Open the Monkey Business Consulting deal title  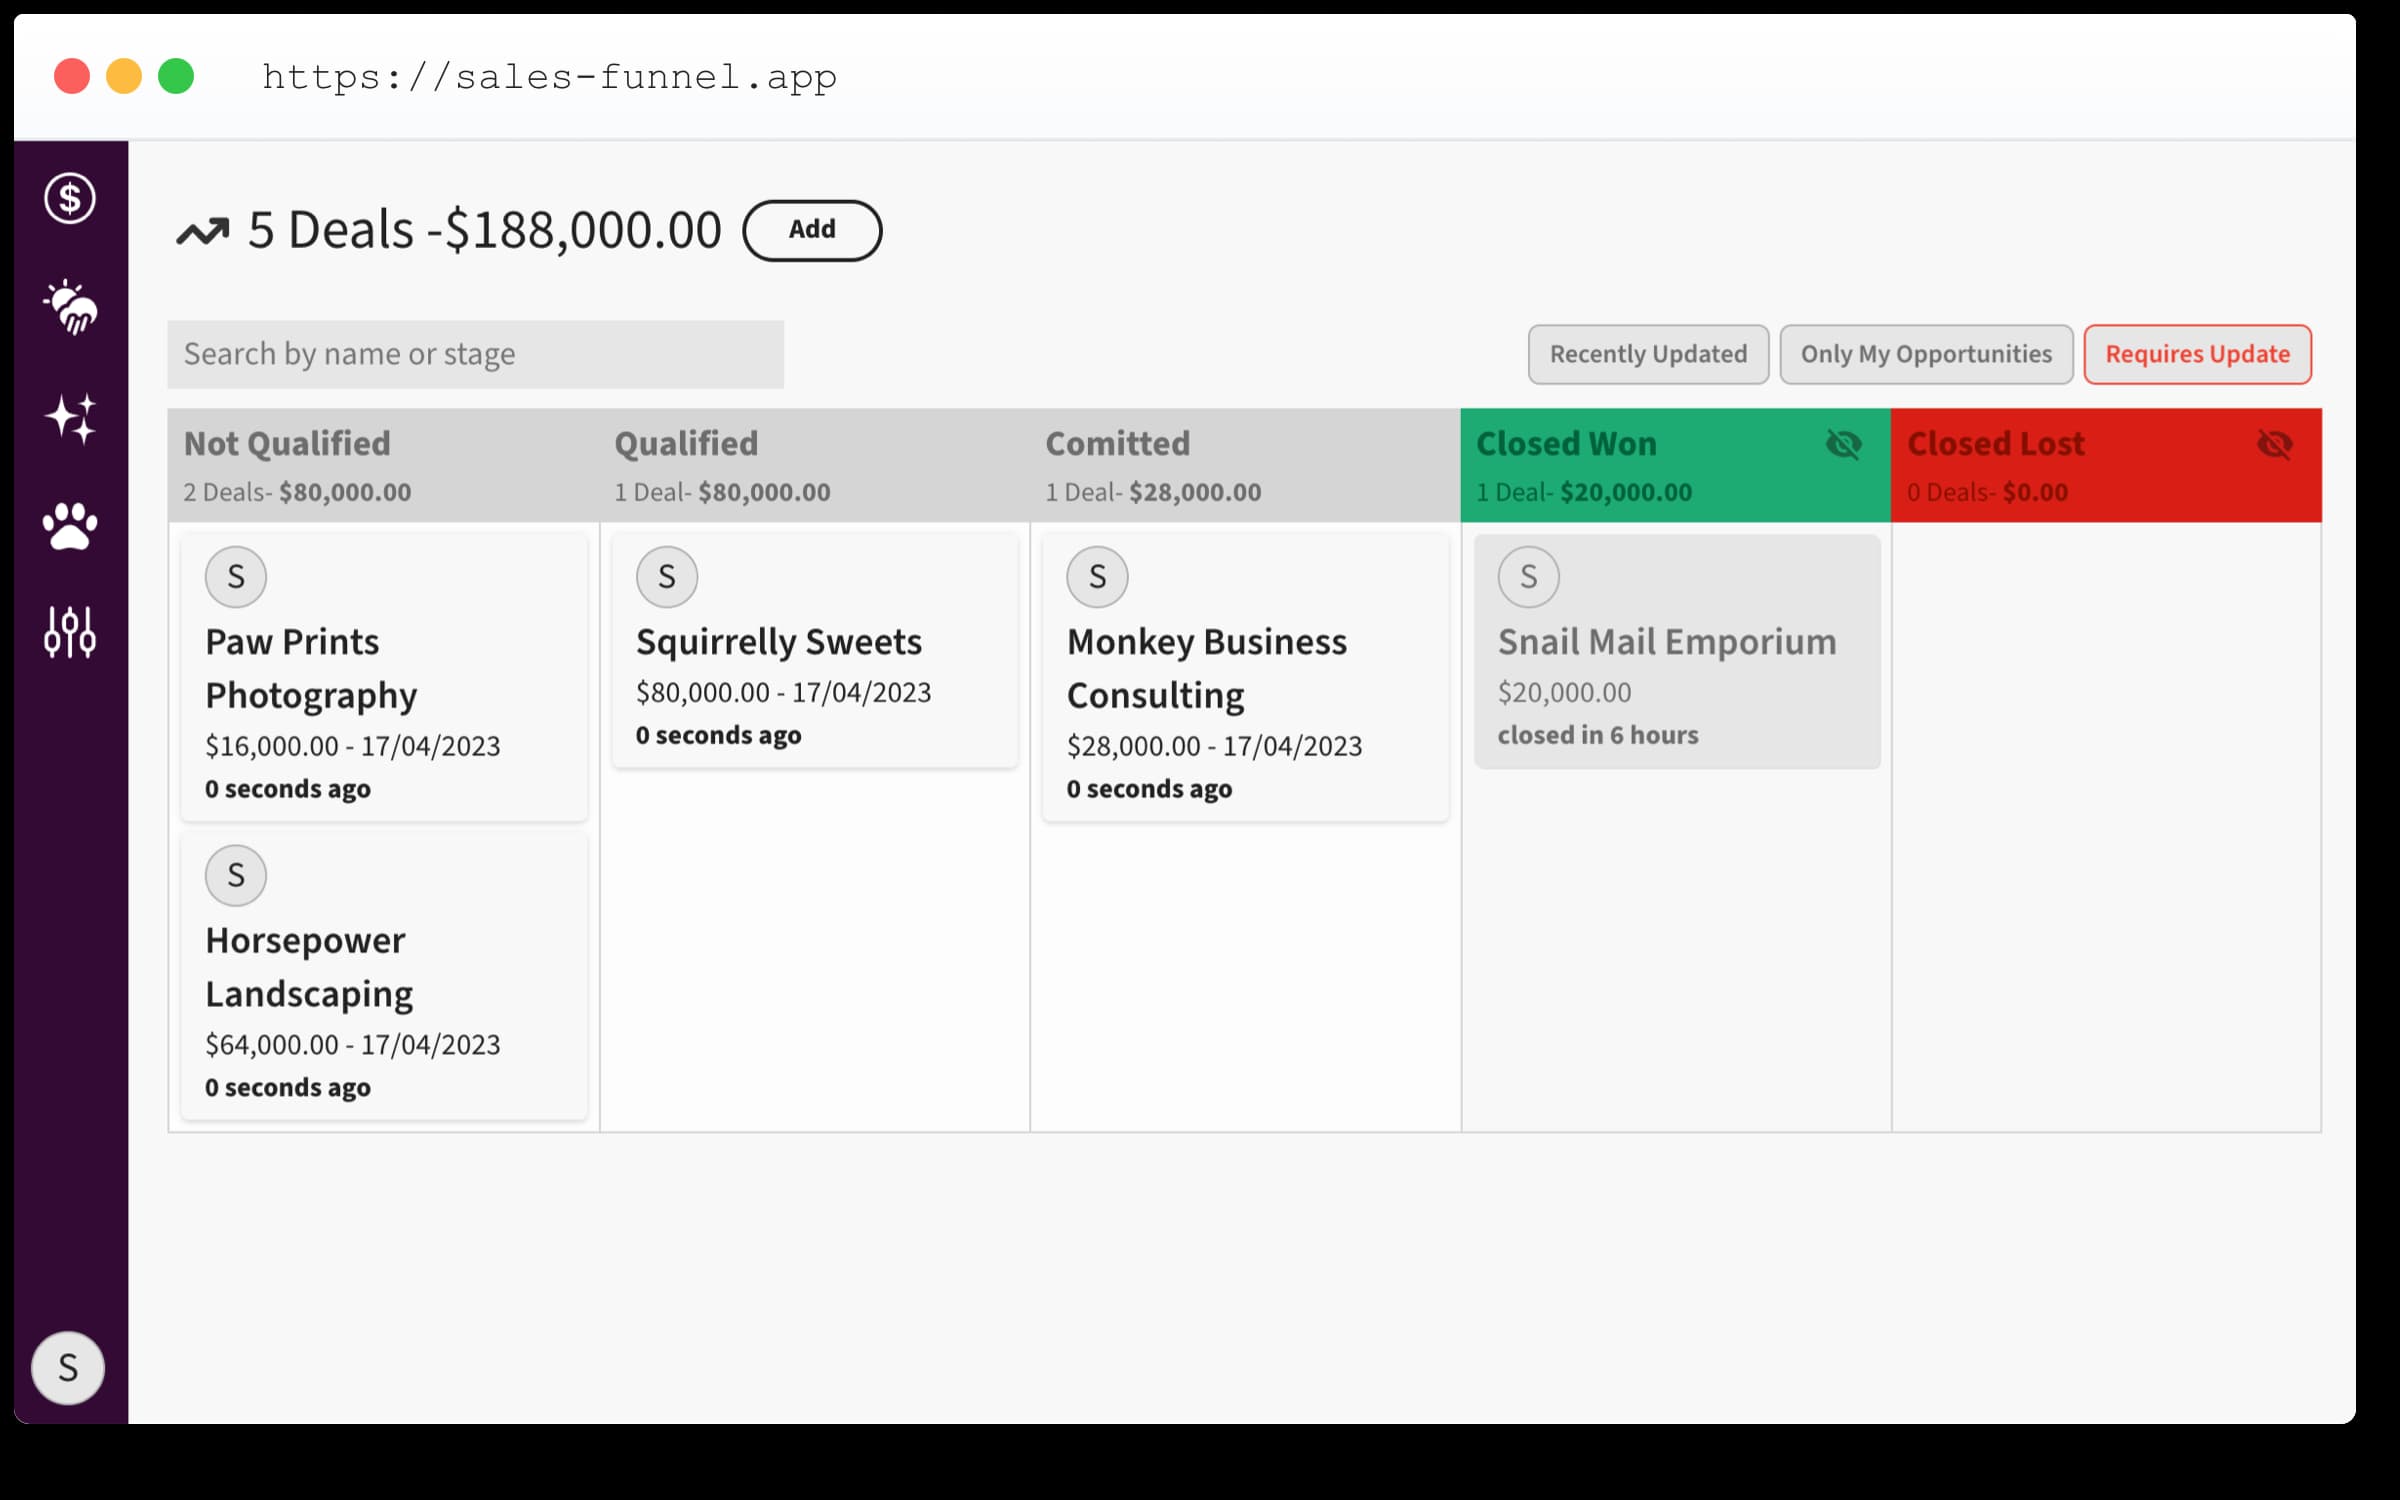tap(1207, 668)
